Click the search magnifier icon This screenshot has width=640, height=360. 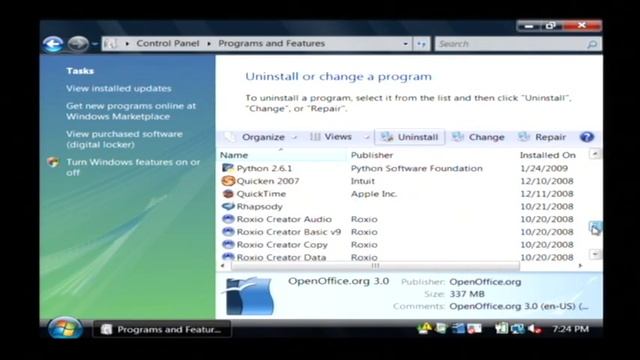coord(592,44)
